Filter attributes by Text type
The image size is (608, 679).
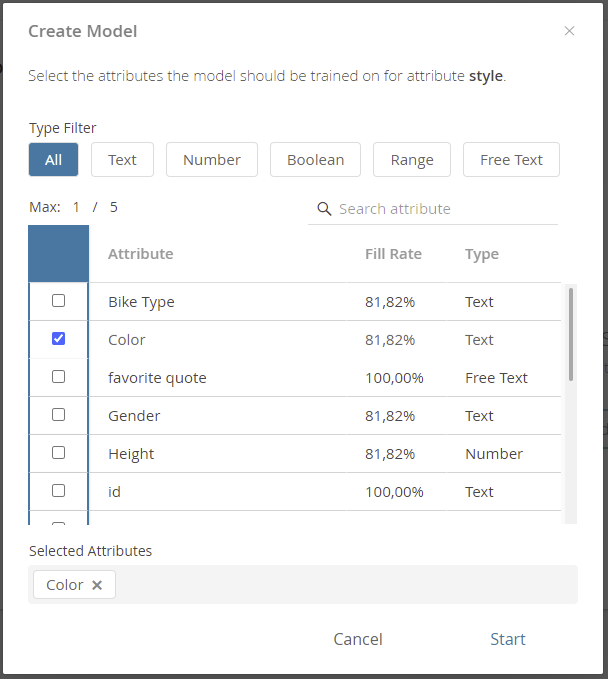122,160
